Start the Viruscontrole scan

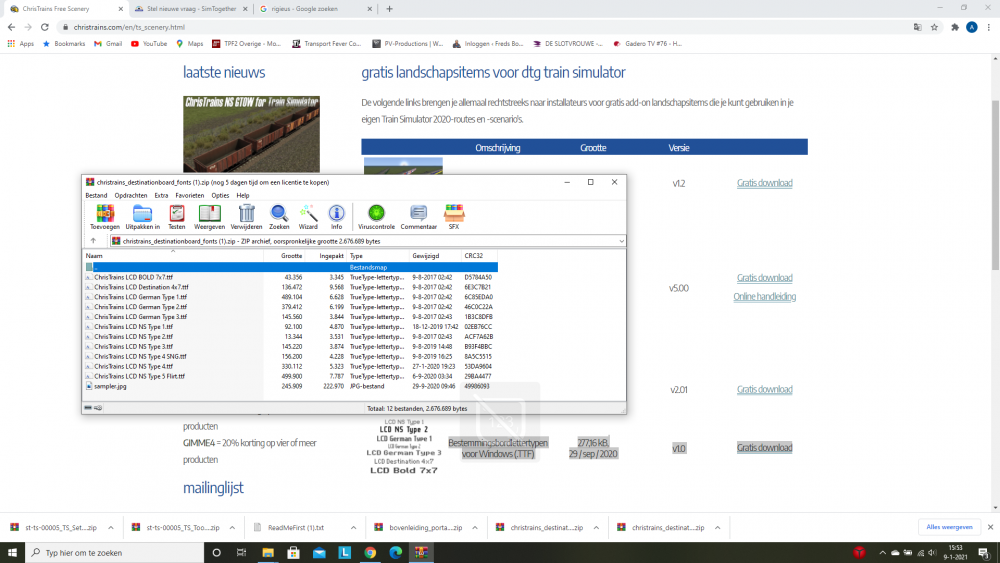click(x=376, y=214)
